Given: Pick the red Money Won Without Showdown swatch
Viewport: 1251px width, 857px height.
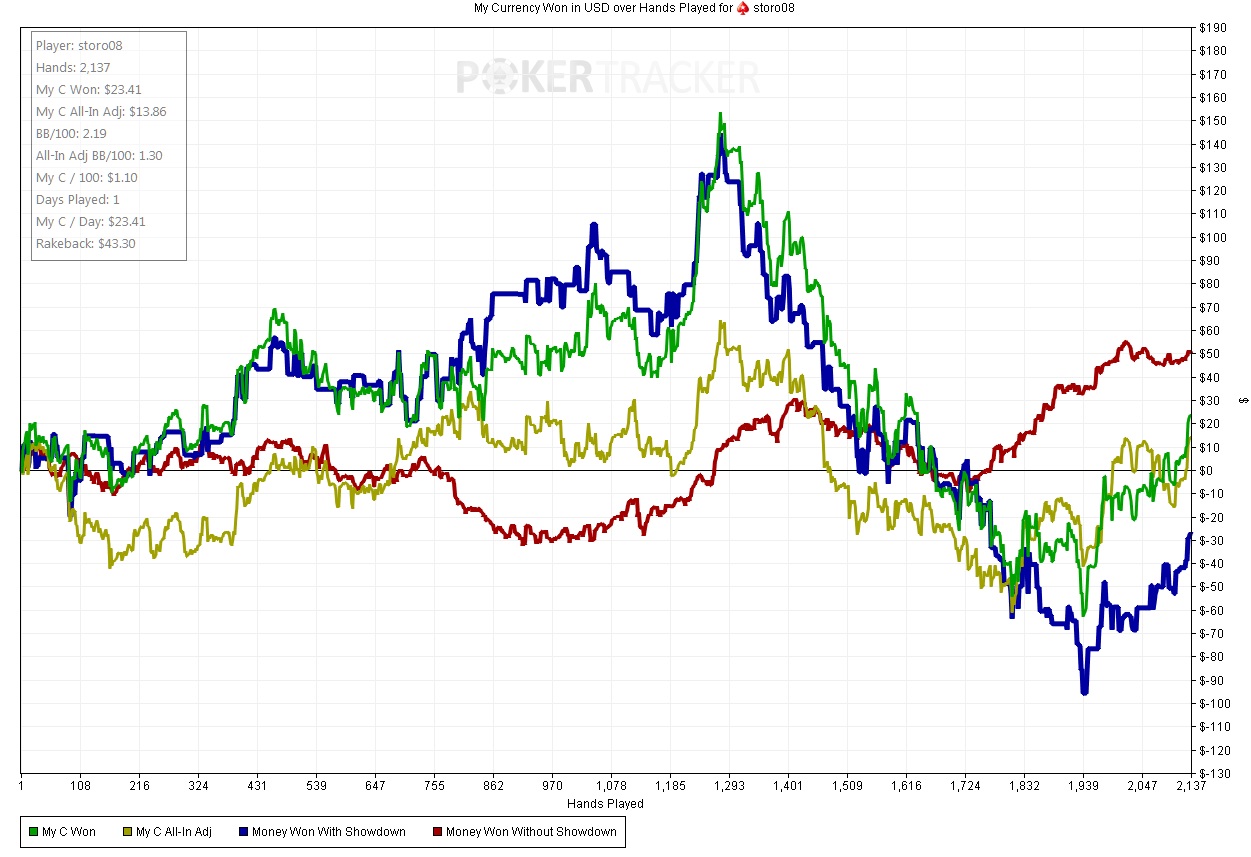Looking at the screenshot, I should [436, 832].
